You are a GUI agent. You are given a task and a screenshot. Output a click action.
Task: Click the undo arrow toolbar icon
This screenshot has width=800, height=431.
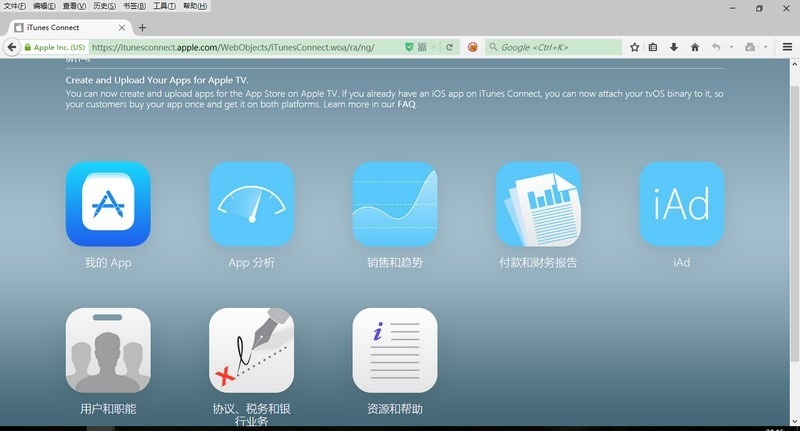(716, 47)
